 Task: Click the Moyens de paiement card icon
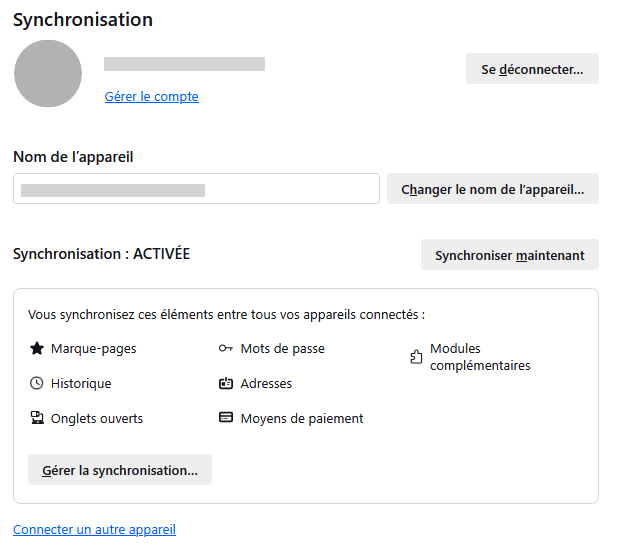[226, 418]
